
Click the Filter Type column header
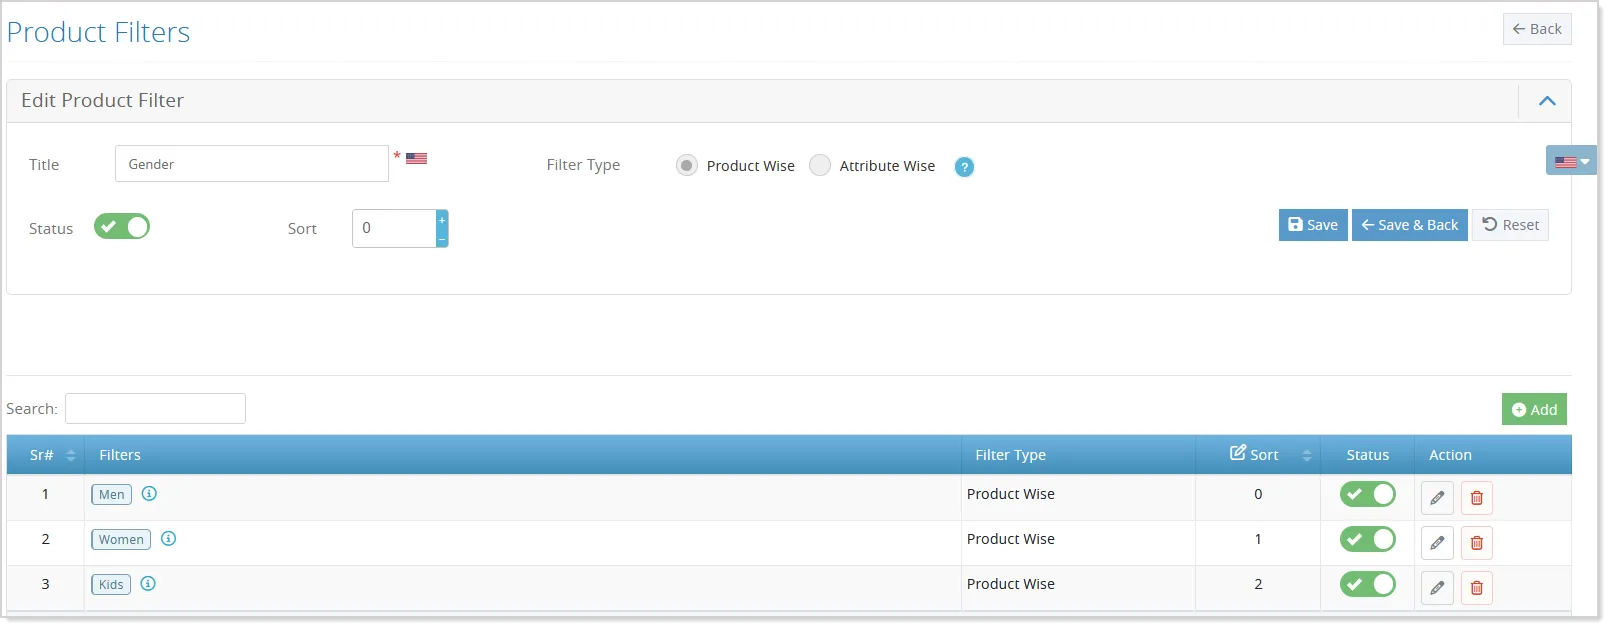coord(1078,455)
